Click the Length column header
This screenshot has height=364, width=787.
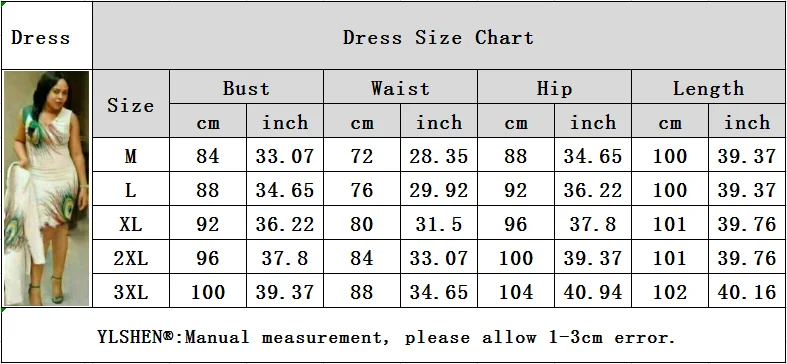point(708,88)
